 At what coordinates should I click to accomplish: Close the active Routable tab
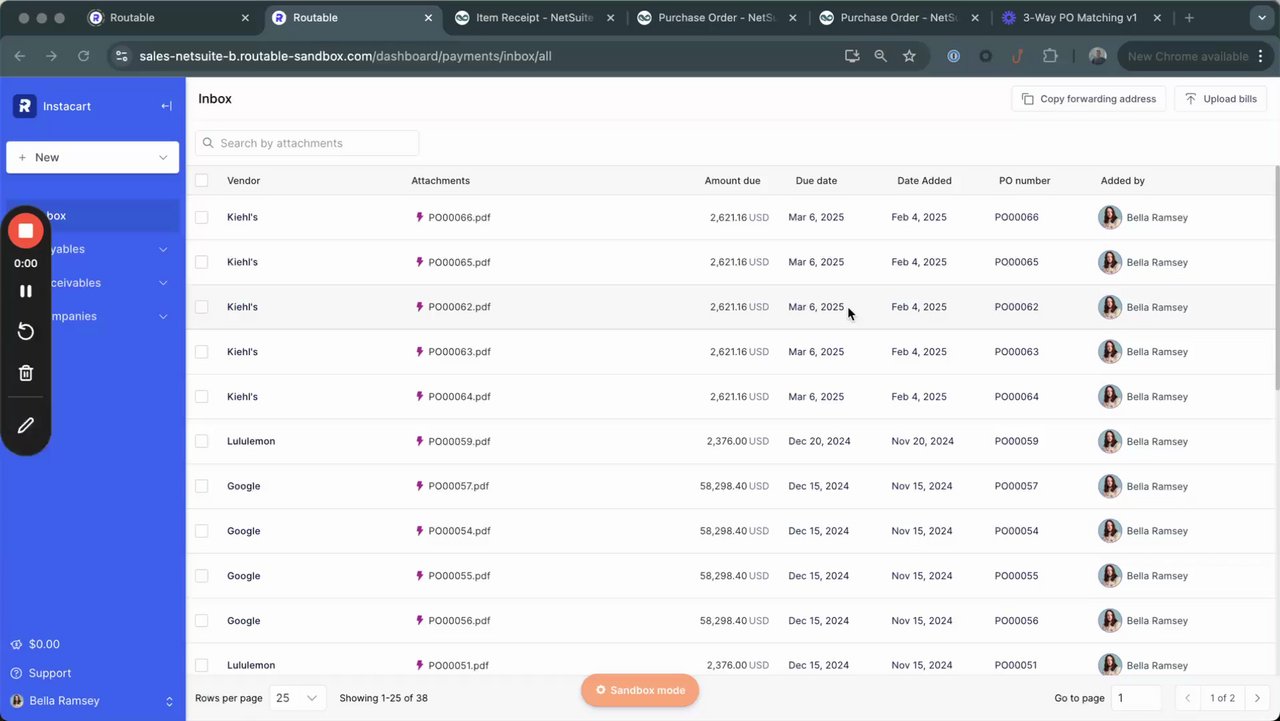click(x=428, y=18)
